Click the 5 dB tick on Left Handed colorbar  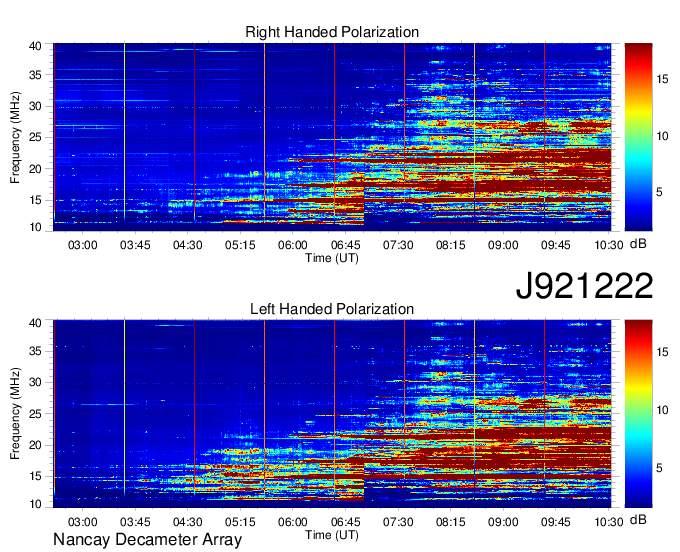[659, 468]
